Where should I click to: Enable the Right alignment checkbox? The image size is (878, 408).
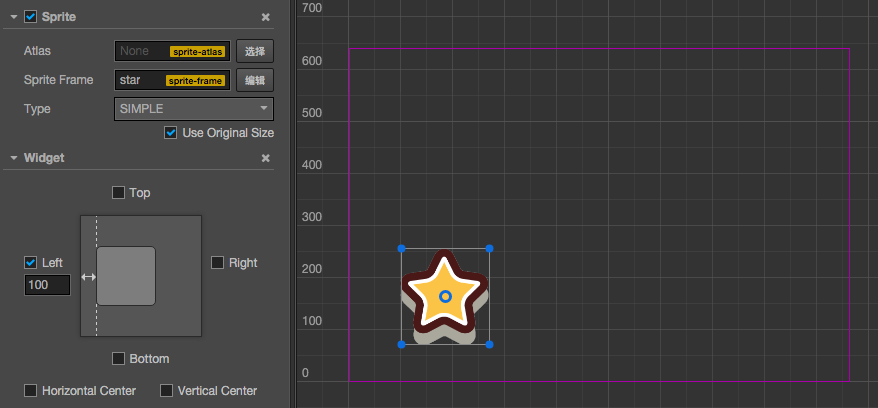[217, 262]
